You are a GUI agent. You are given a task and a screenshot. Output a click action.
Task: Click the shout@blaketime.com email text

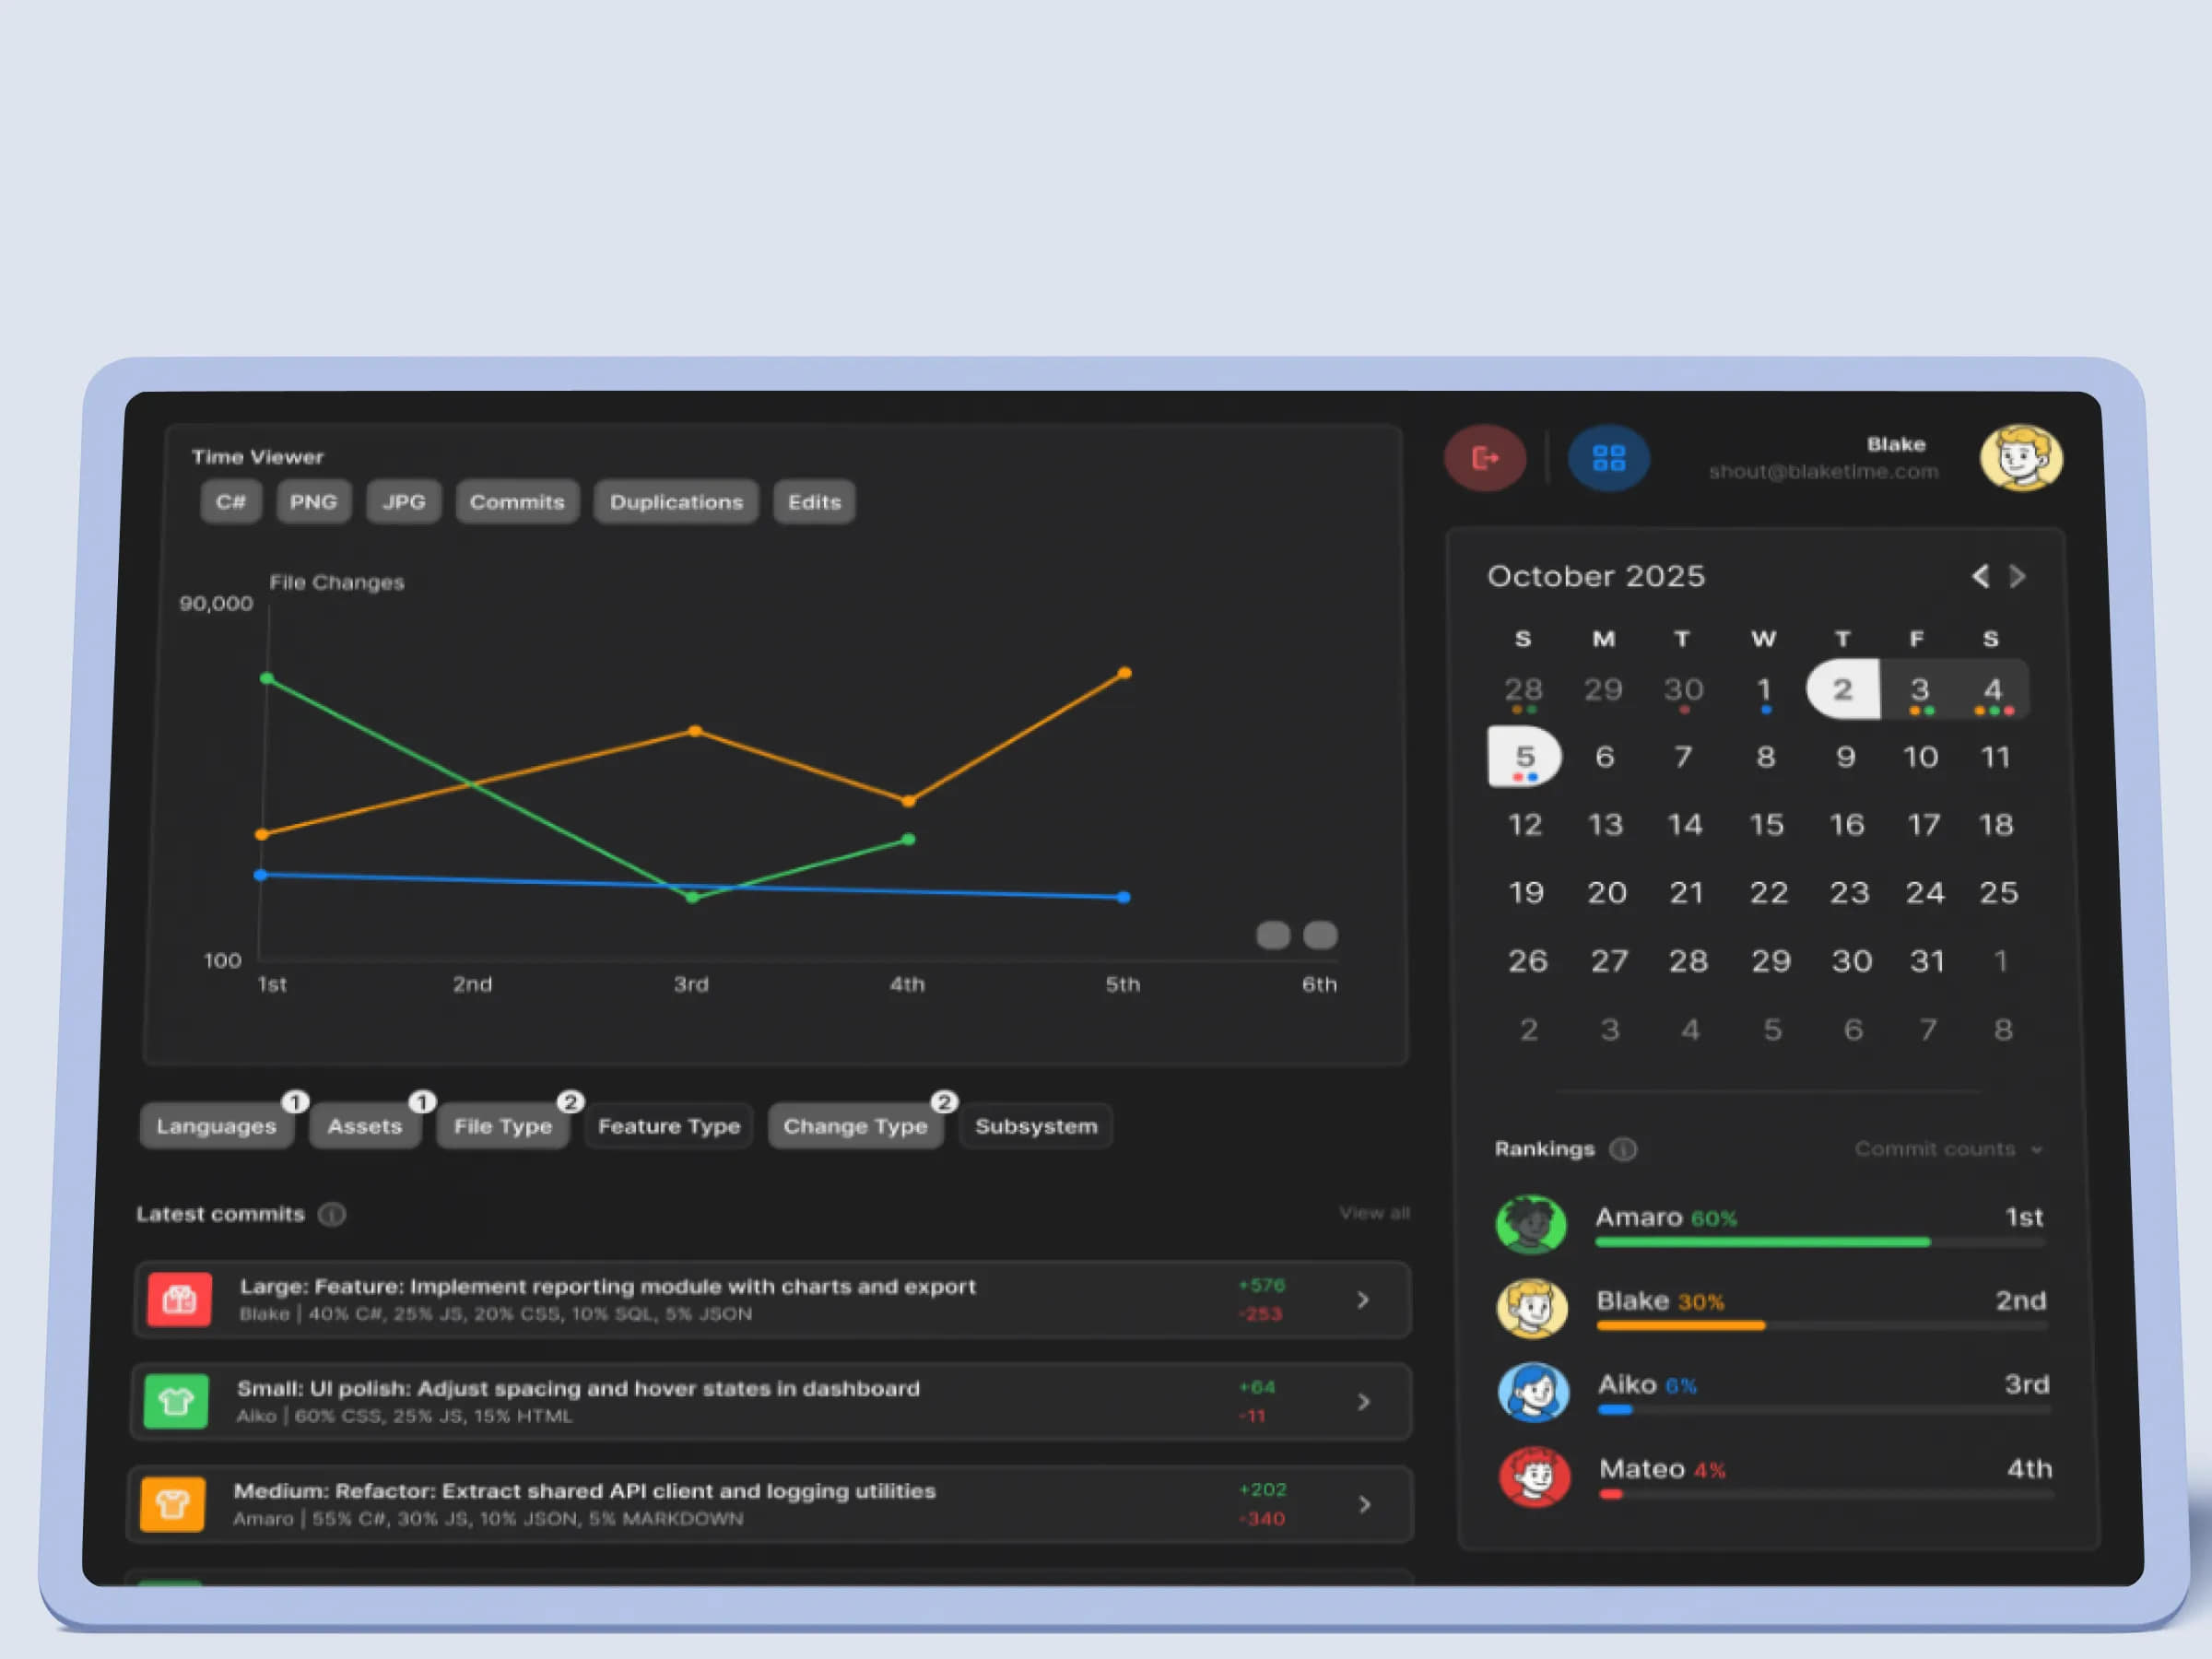[x=1823, y=471]
